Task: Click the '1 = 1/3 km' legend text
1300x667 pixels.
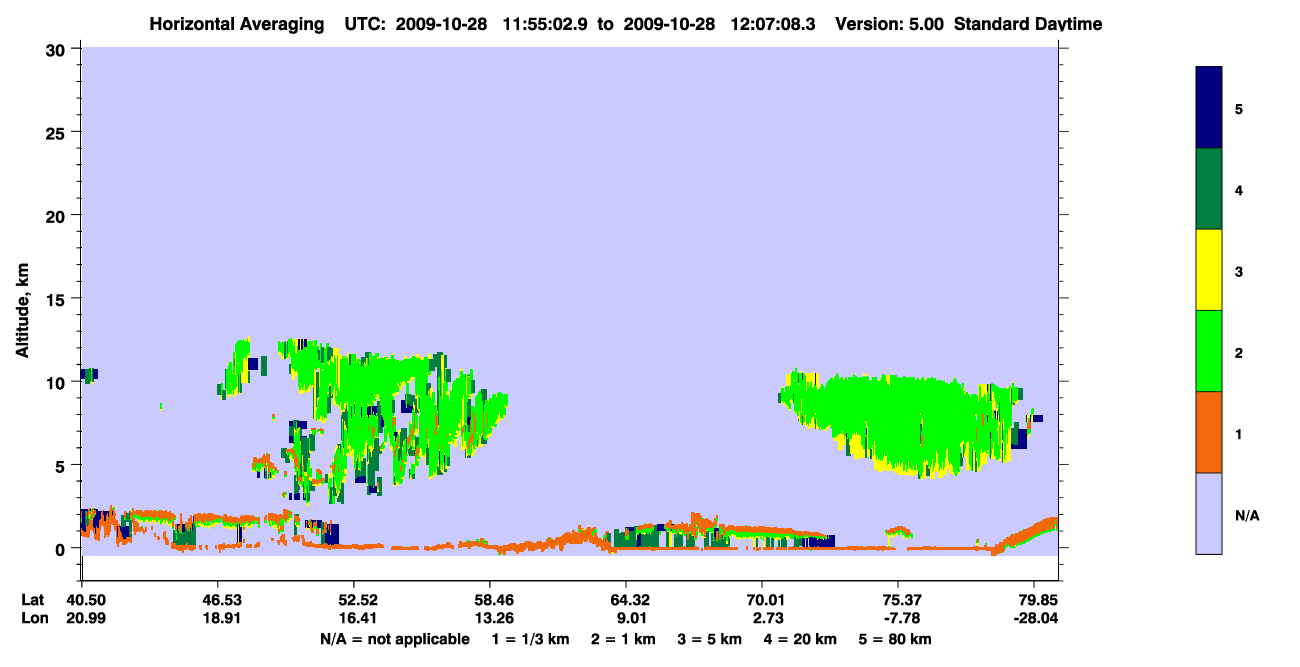Action: click(531, 639)
